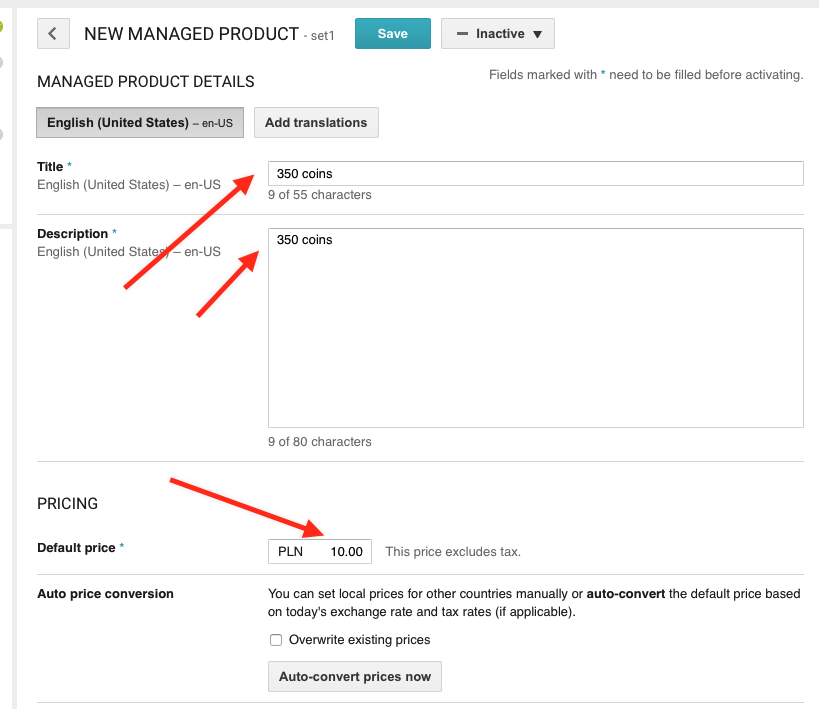Image resolution: width=822 pixels, height=709 pixels.
Task: Click Auto-convert prices now button
Action: (x=355, y=676)
